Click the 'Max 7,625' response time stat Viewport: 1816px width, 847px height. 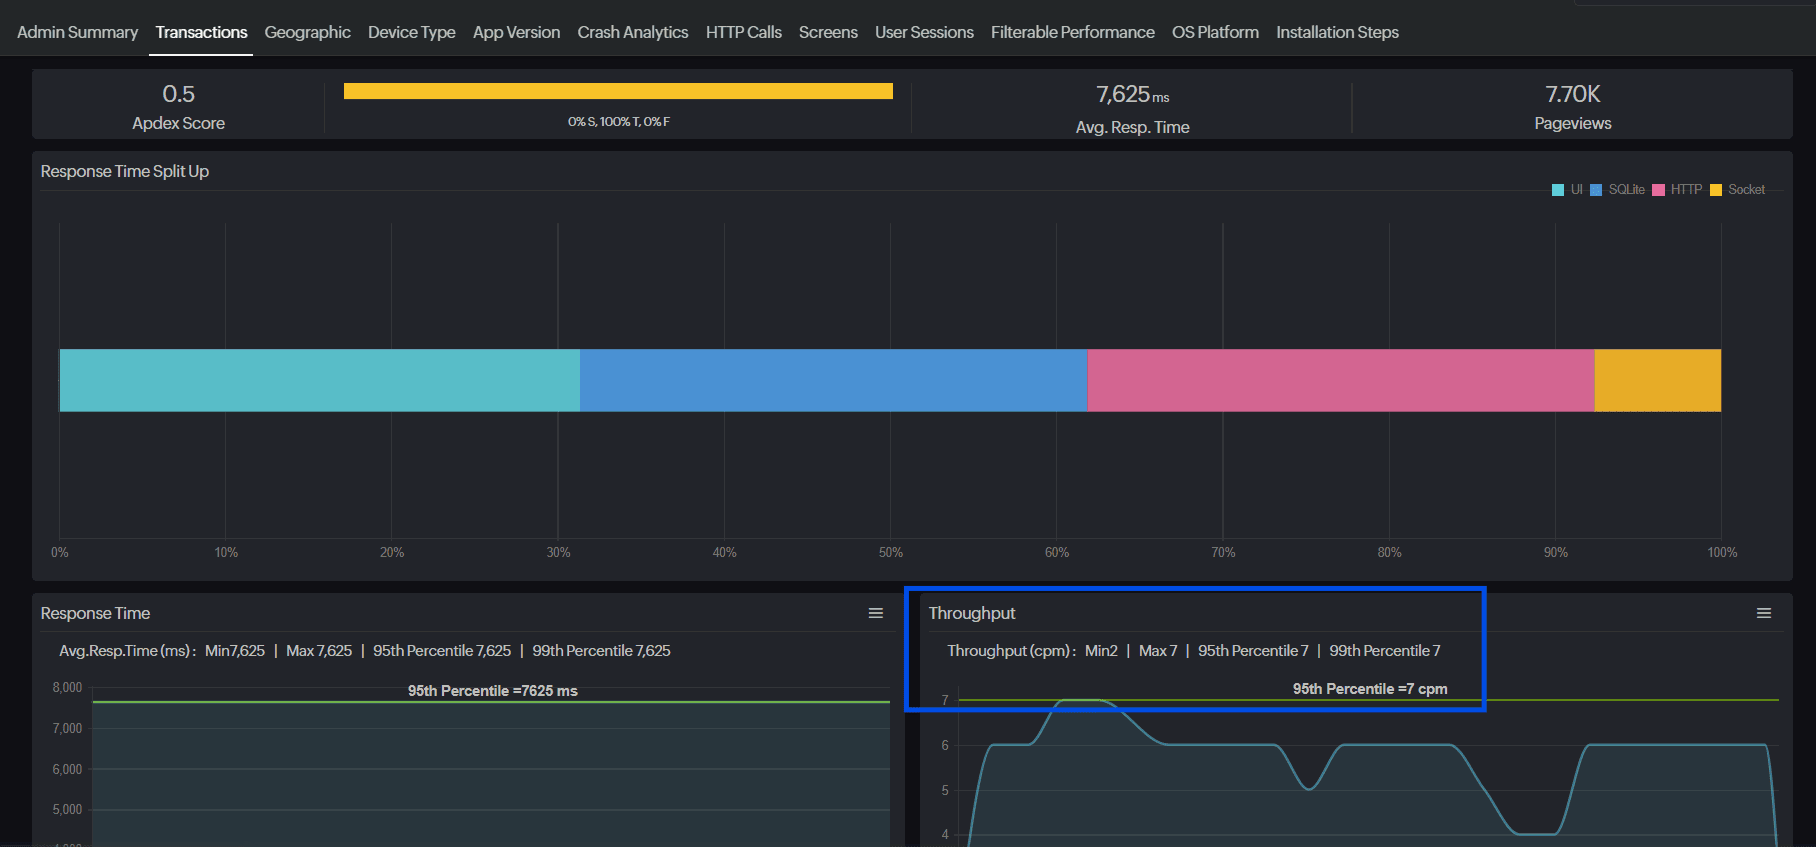(319, 651)
